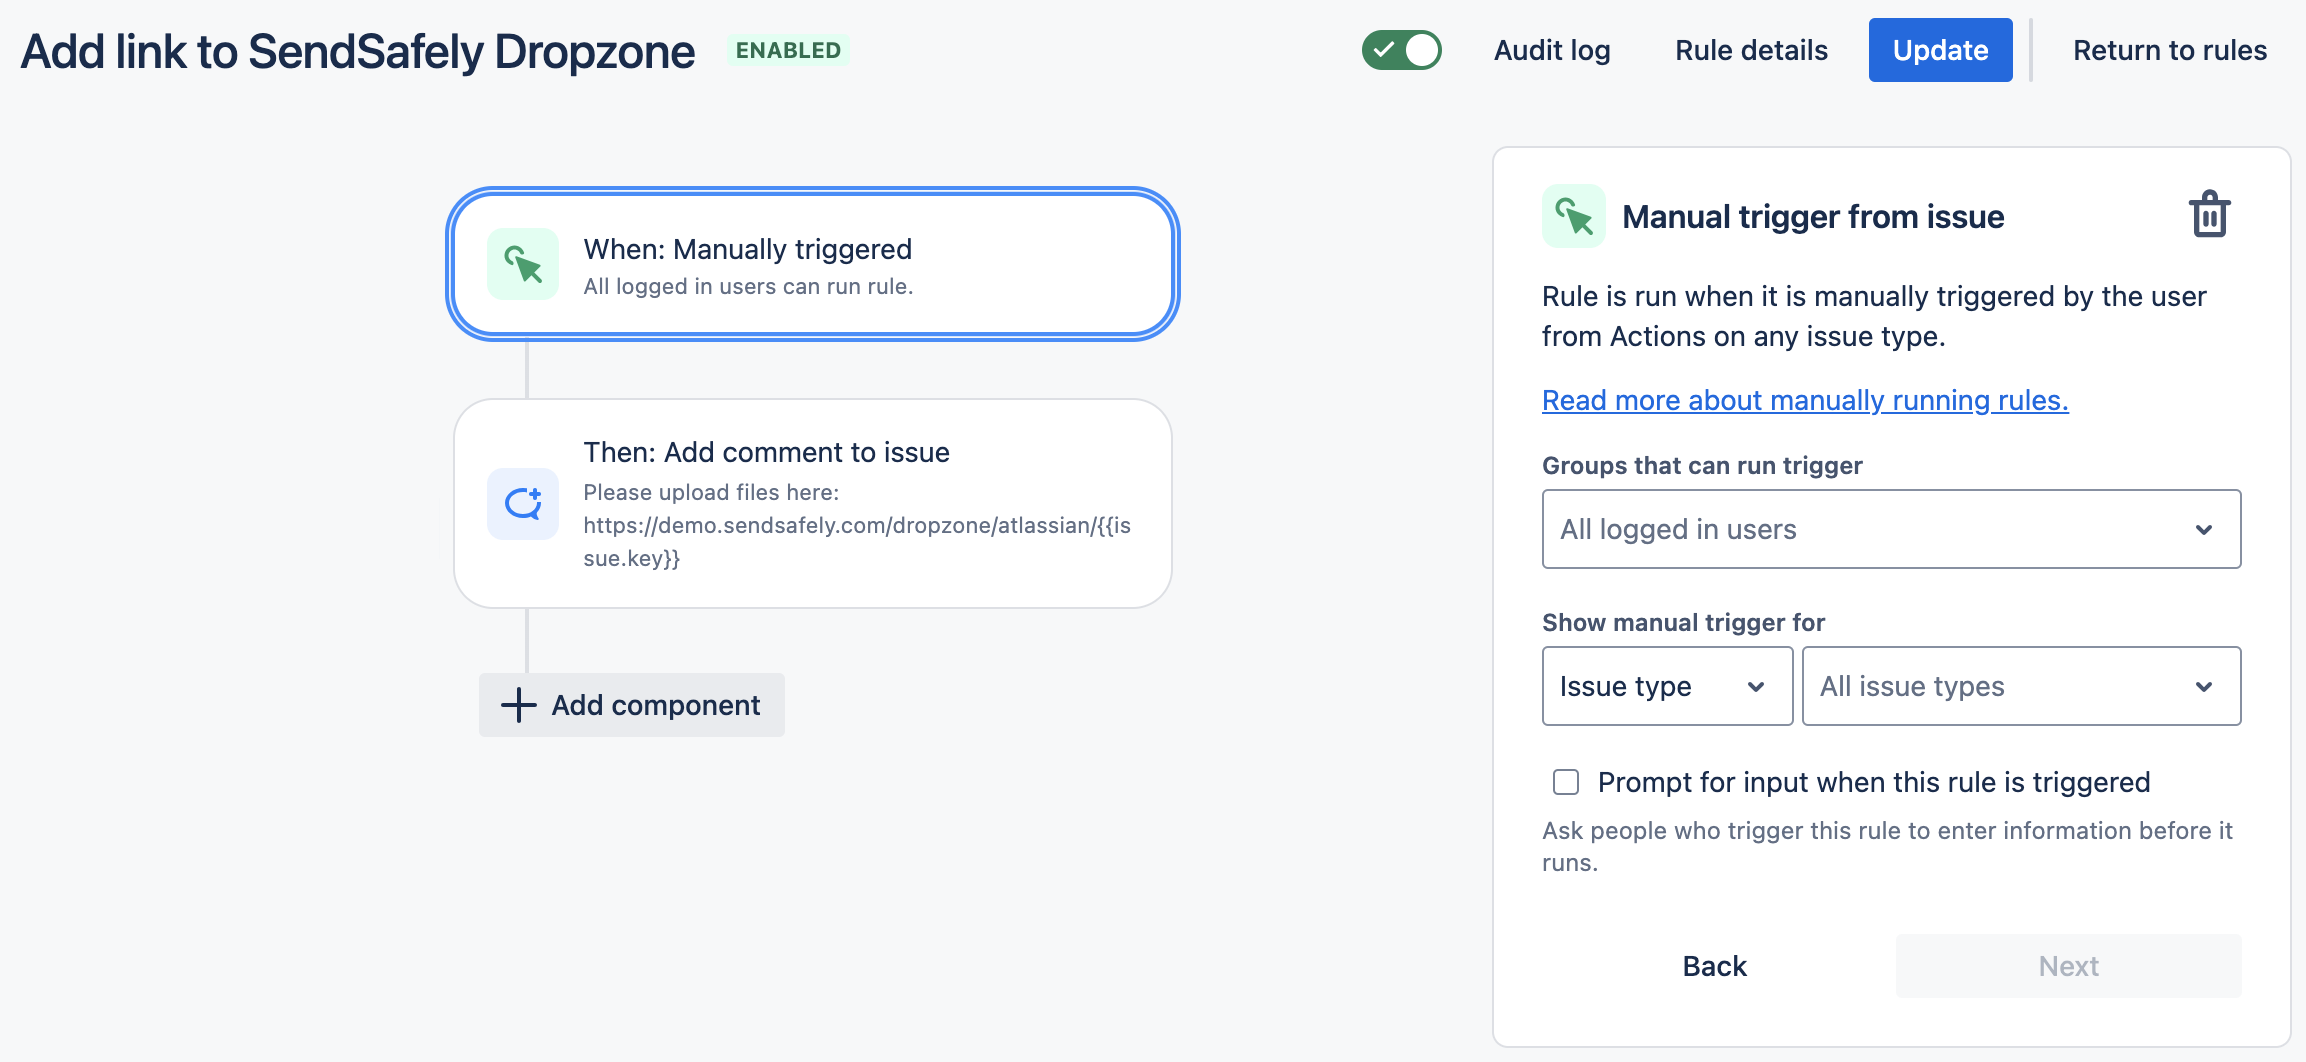
Task: Open Rule details
Action: pos(1751,50)
